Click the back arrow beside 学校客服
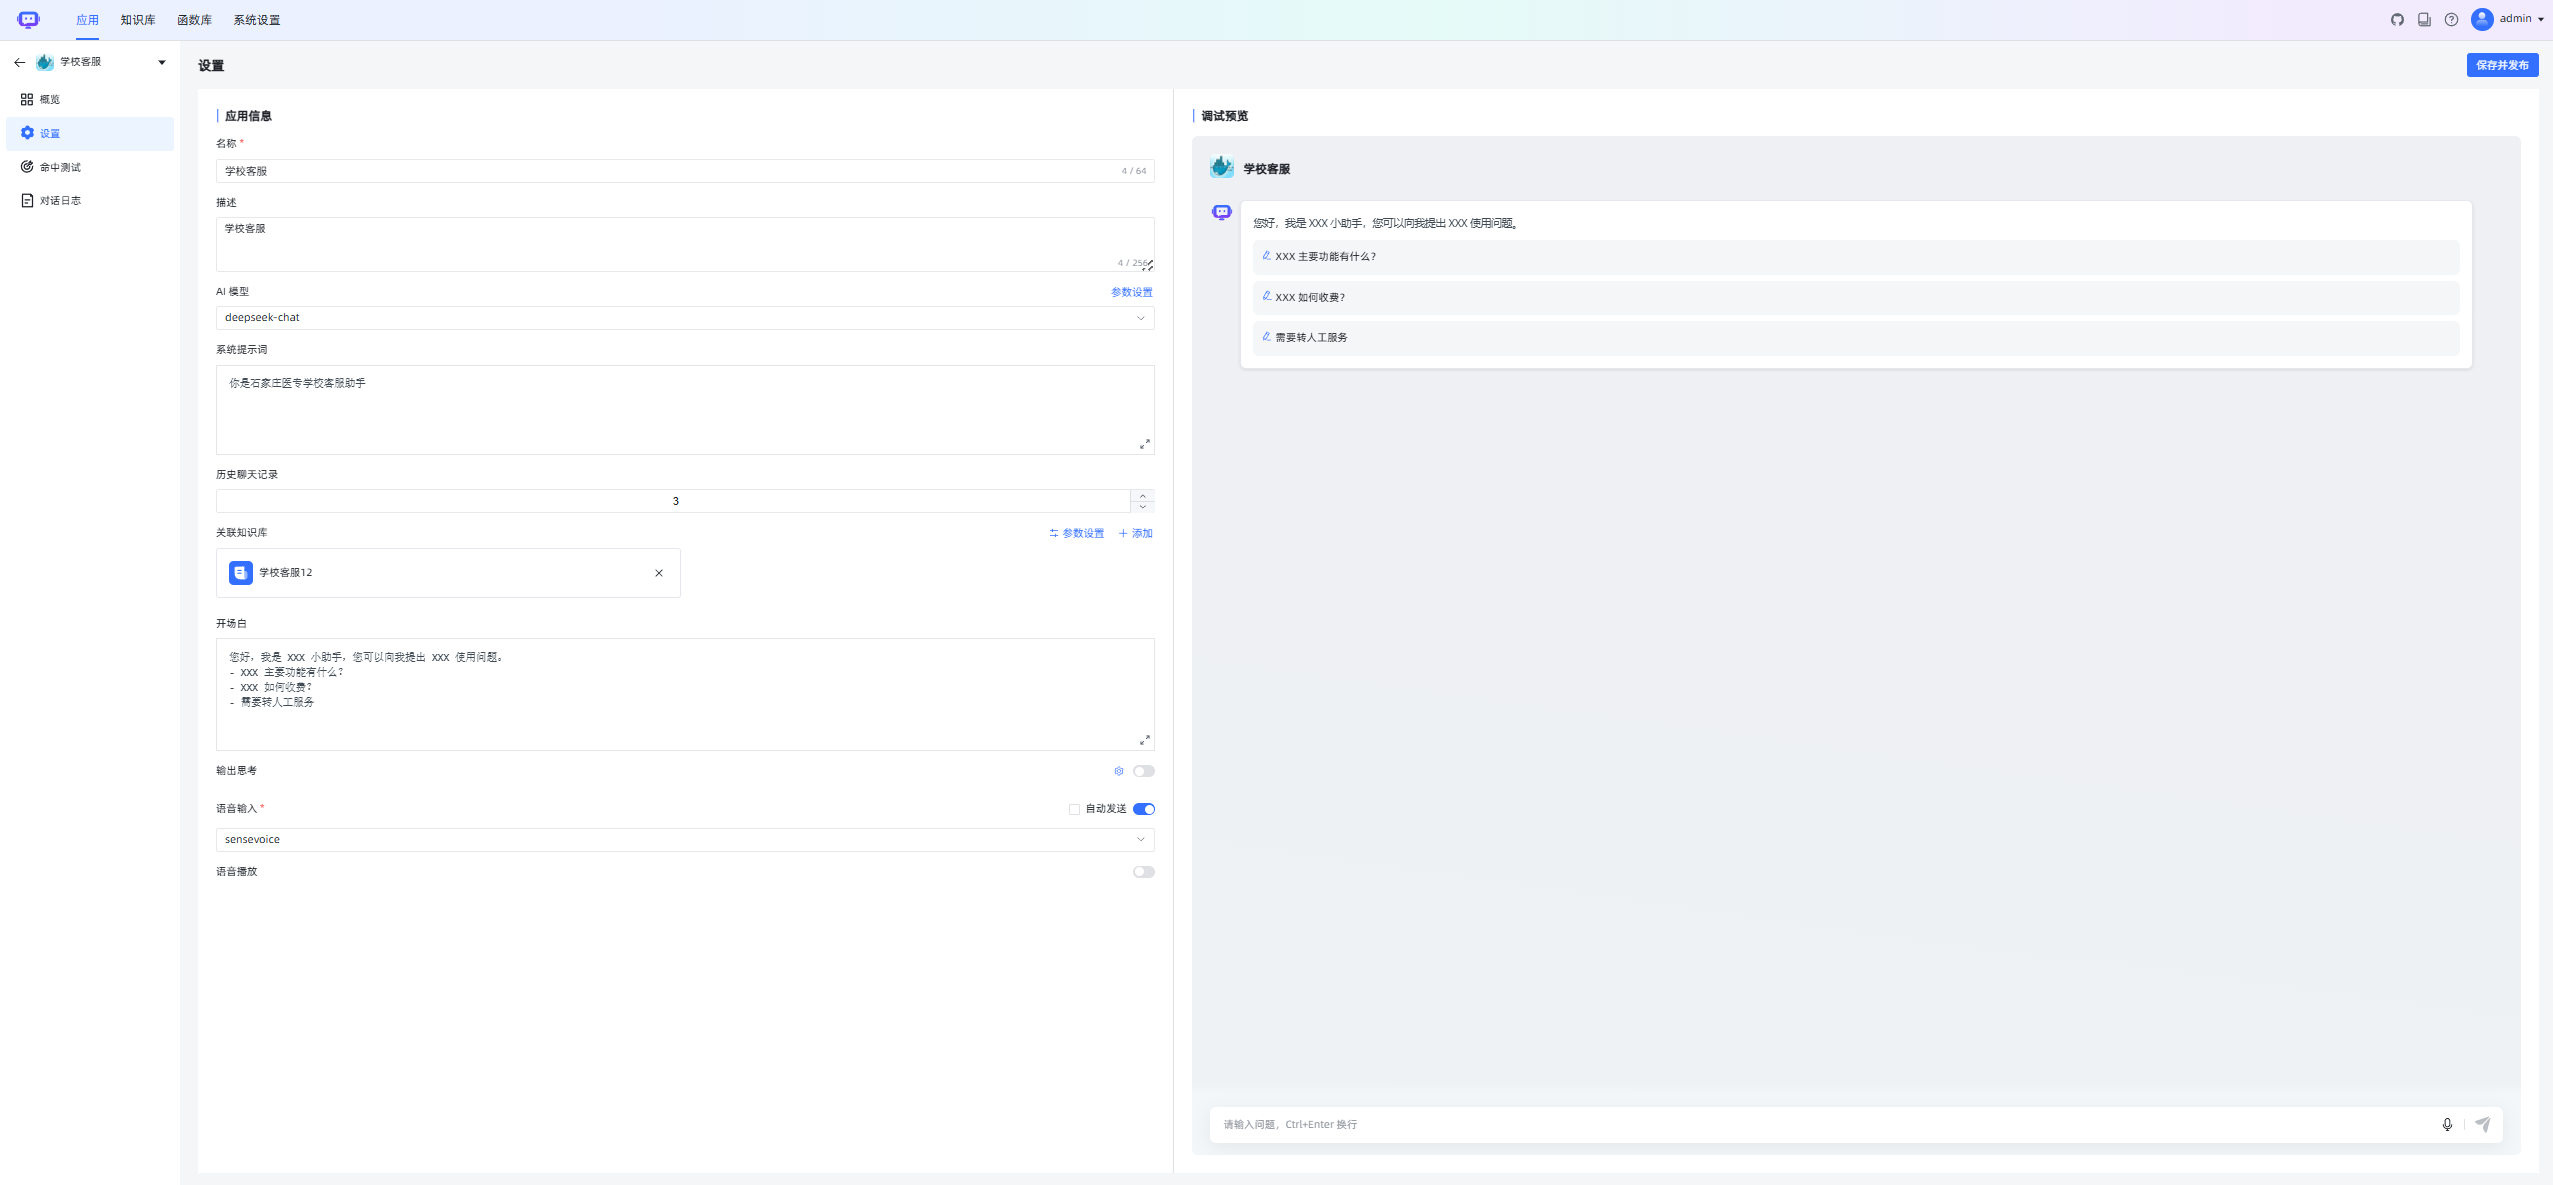This screenshot has width=2553, height=1185. [19, 62]
